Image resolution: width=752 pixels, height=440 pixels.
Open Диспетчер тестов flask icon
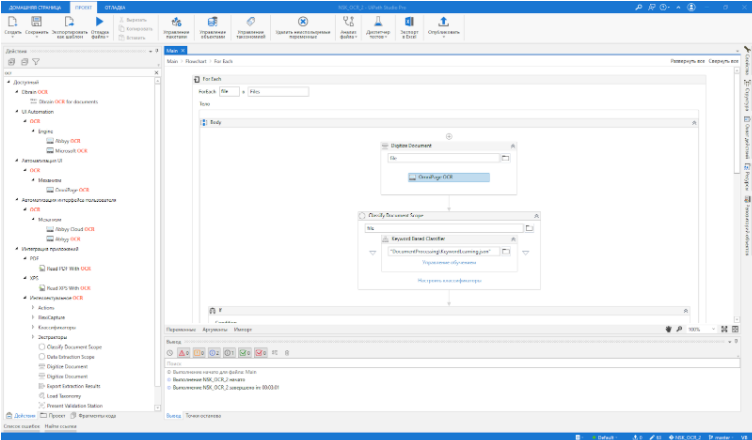[x=378, y=22]
